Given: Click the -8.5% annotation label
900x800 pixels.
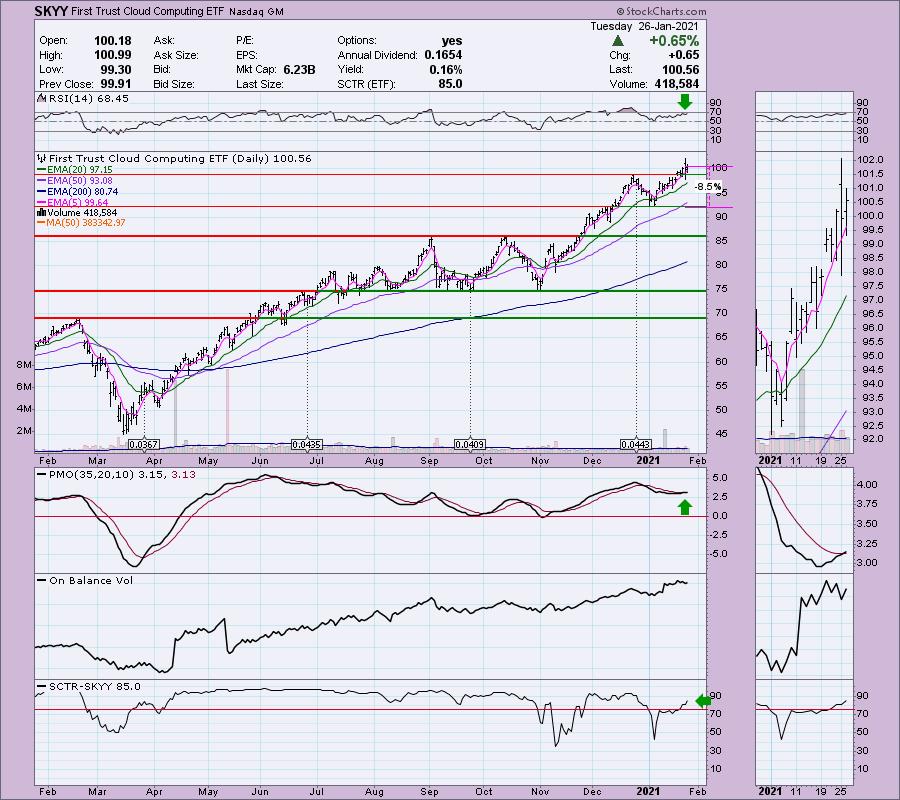Looking at the screenshot, I should coord(708,187).
